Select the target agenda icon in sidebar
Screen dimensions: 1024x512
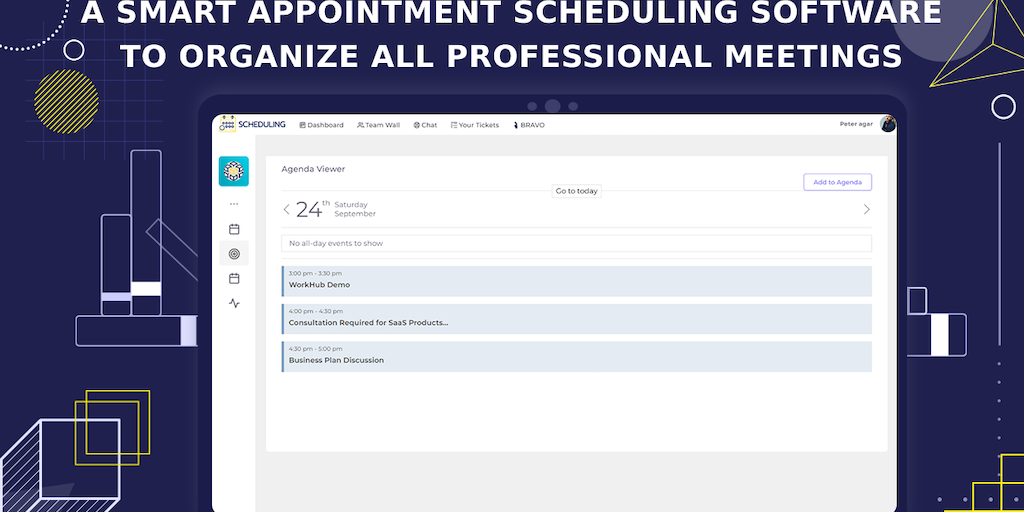pos(234,254)
